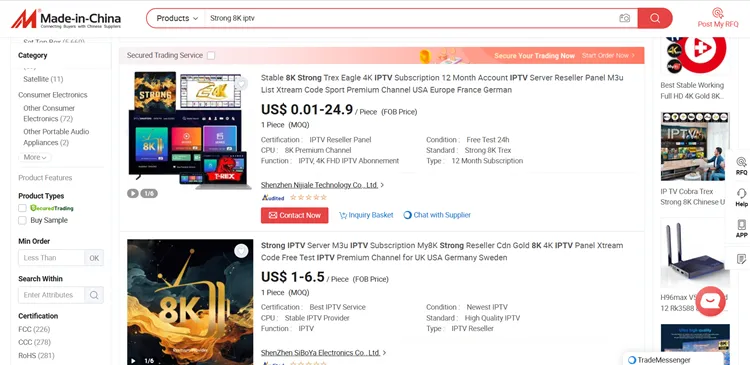Expand ShenZhen SiBoYa supplier chevron
750x365 pixels.
click(x=384, y=353)
